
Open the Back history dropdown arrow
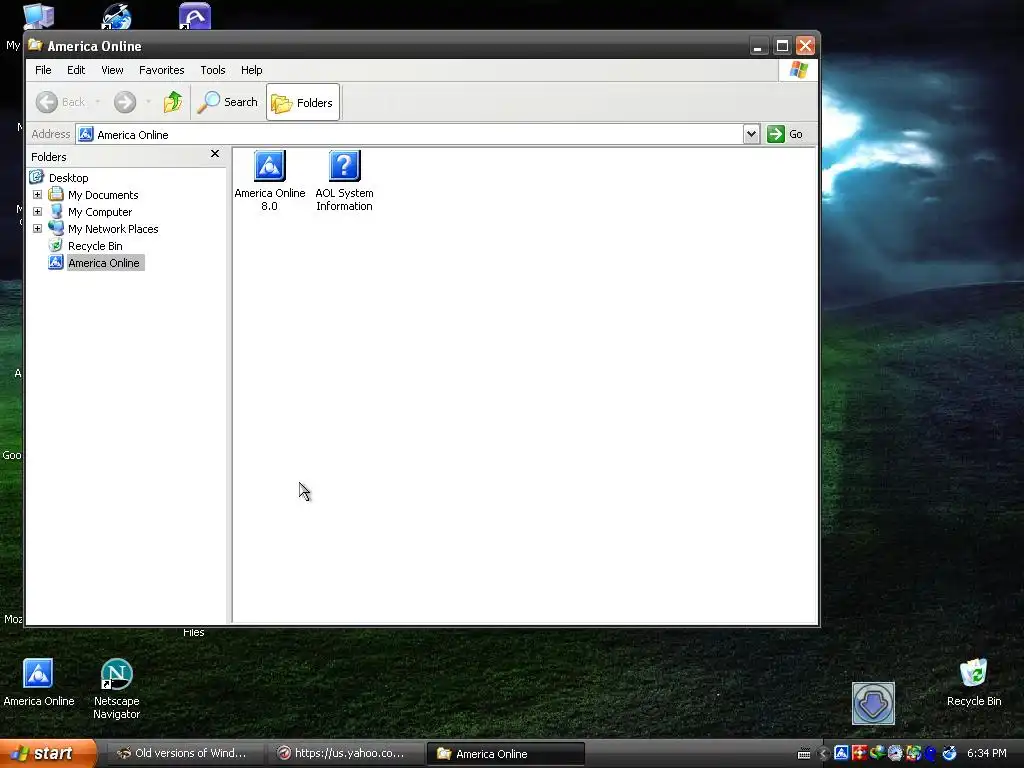(x=97, y=102)
